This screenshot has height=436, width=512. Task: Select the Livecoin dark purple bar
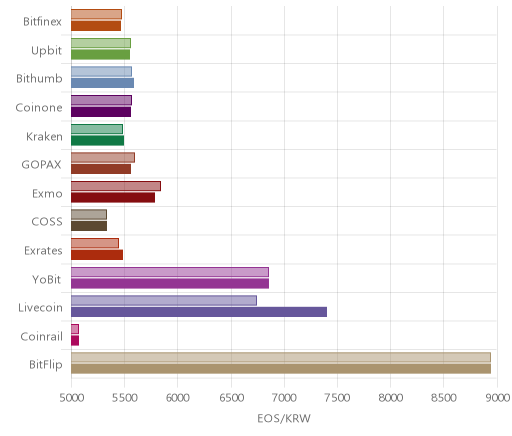pyautogui.click(x=199, y=312)
